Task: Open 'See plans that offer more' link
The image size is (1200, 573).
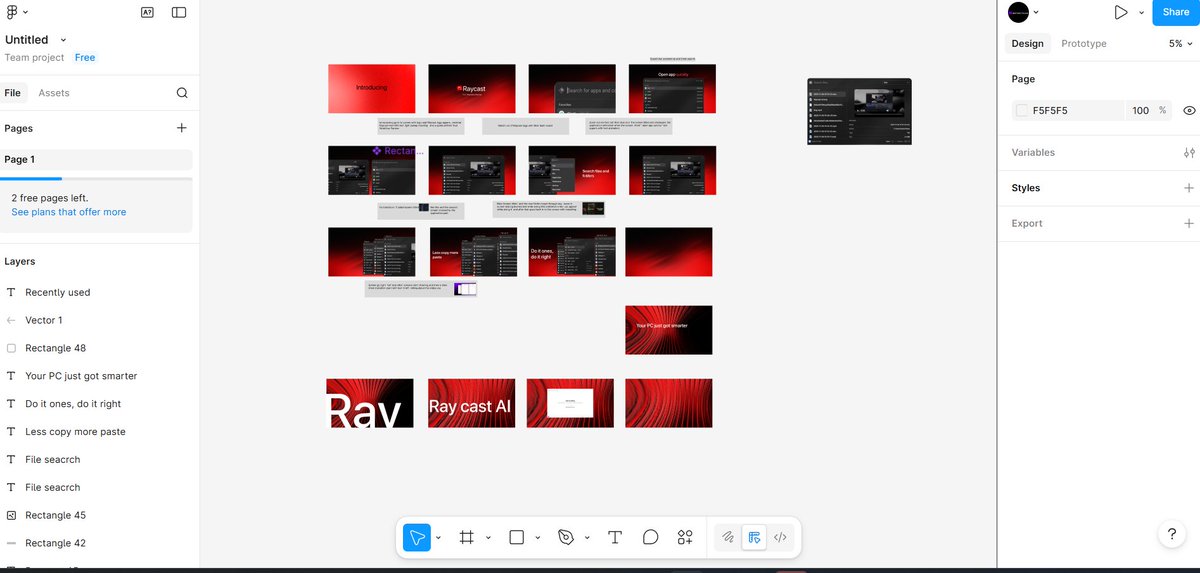Action: pos(69,212)
